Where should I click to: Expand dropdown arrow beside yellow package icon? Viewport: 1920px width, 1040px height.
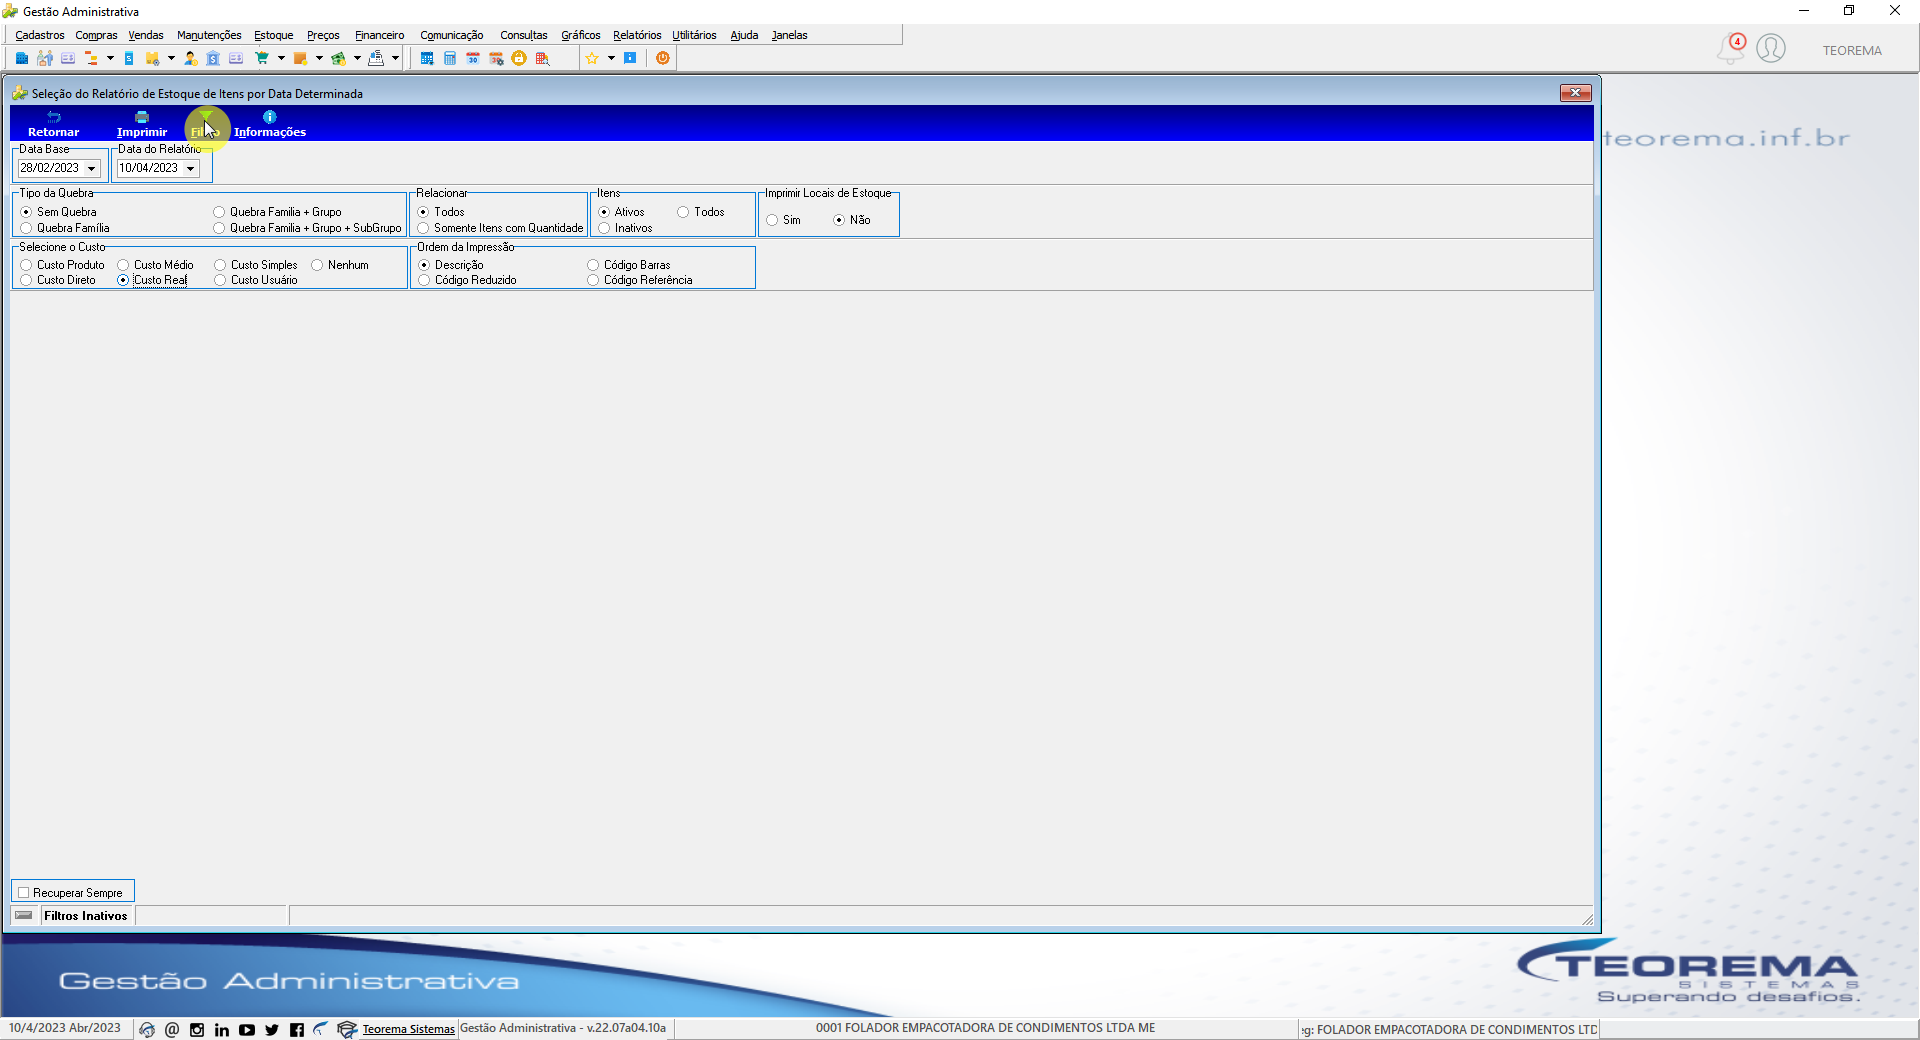pyautogui.click(x=171, y=58)
